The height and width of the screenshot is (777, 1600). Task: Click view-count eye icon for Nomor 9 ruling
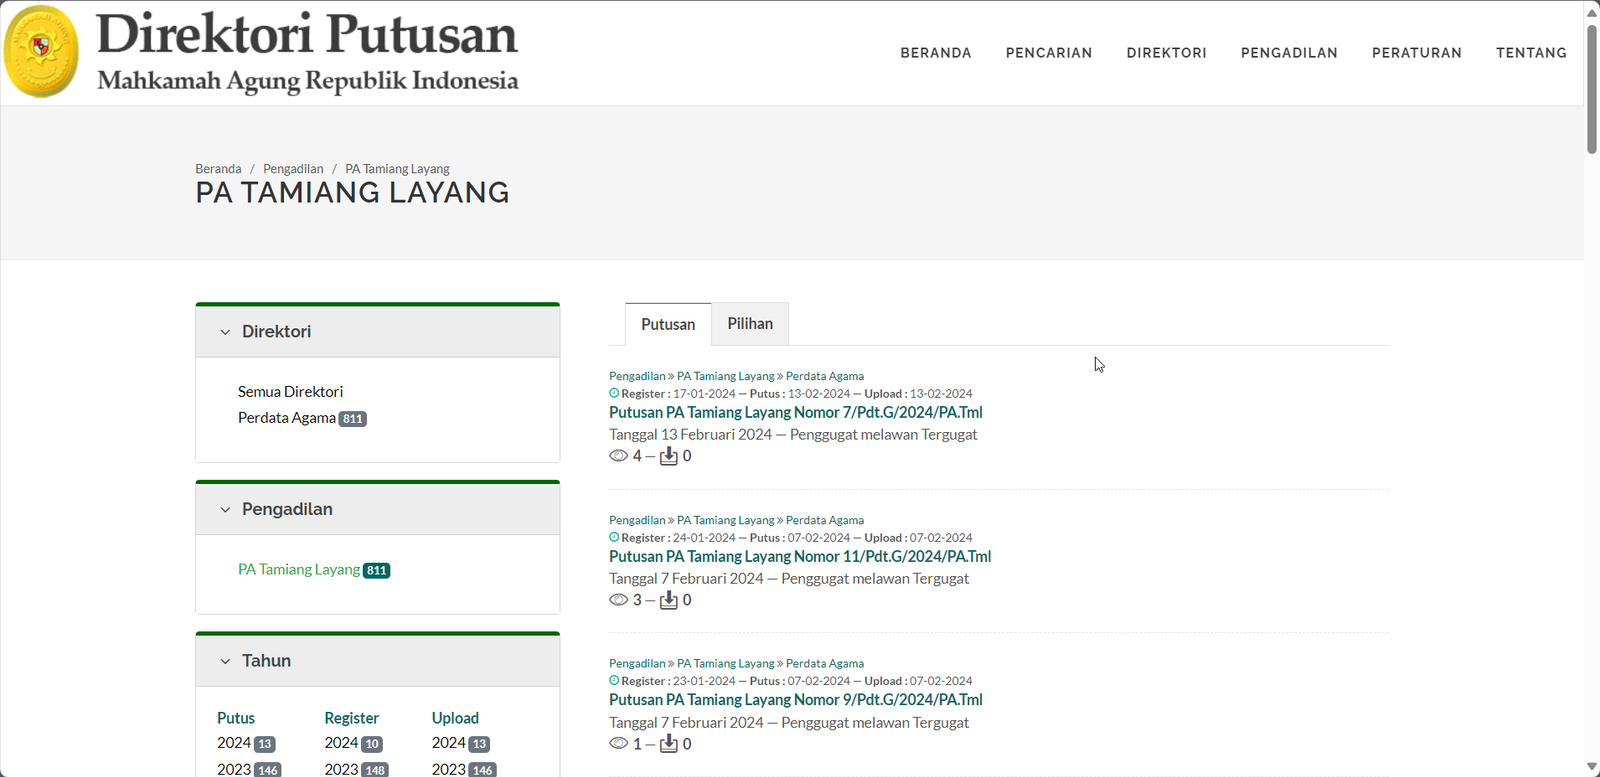(x=619, y=744)
